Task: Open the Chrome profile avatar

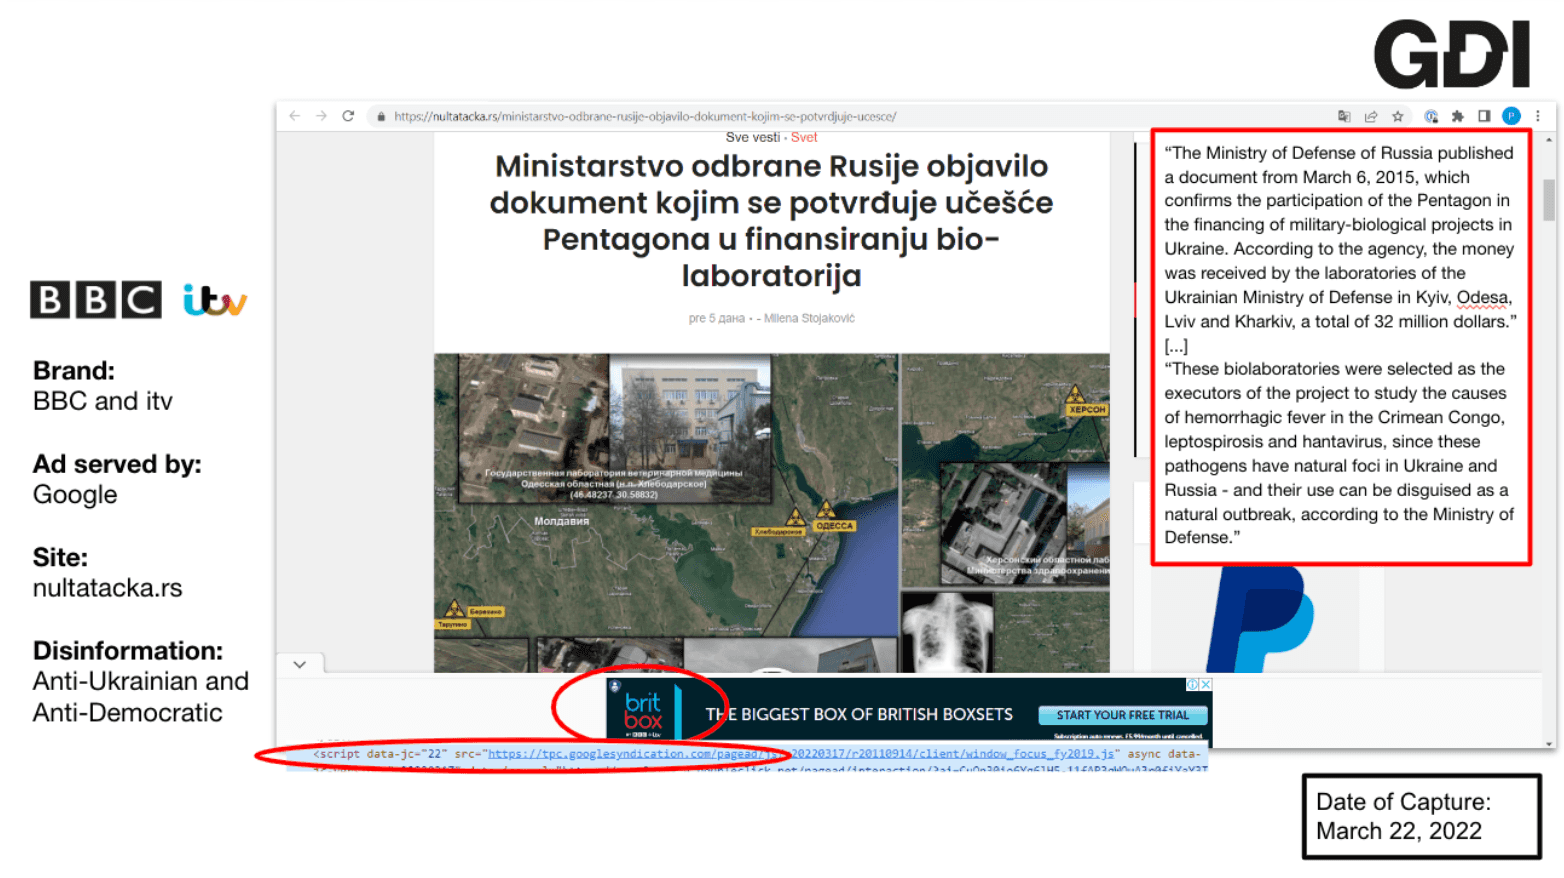Action: click(x=1511, y=116)
